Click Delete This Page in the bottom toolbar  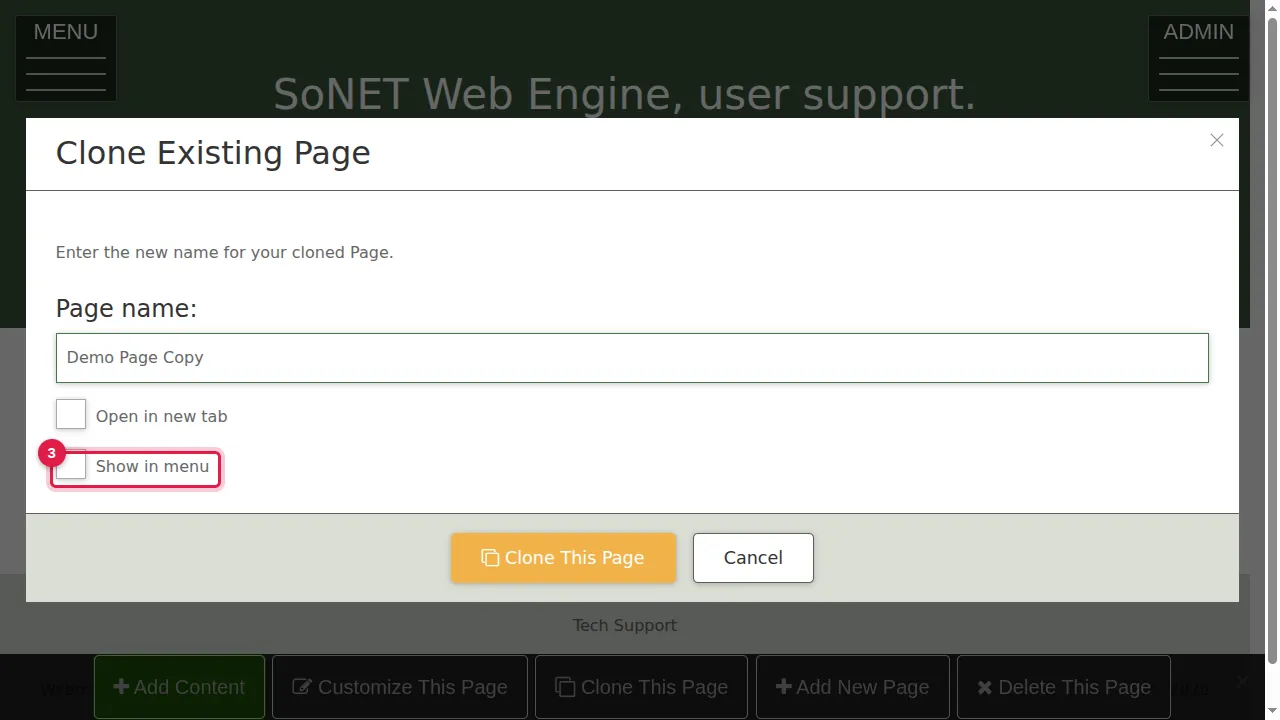coord(1064,687)
